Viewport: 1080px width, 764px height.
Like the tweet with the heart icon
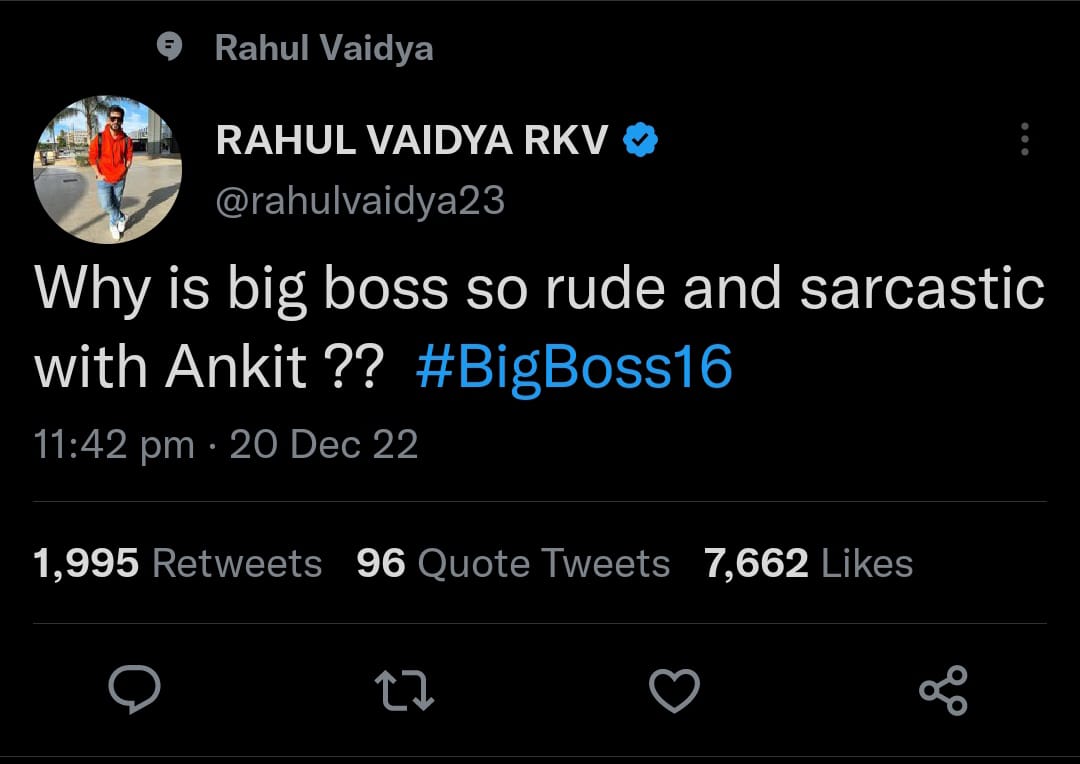point(675,690)
